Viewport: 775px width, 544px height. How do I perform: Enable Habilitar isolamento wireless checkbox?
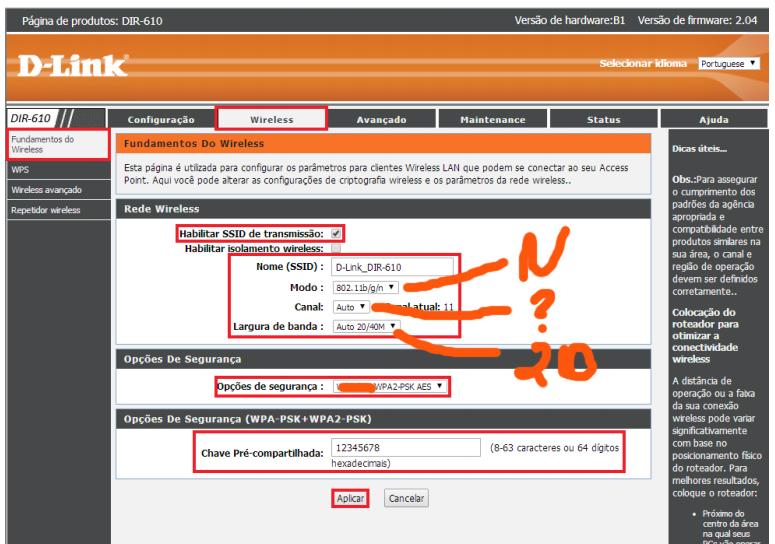(336, 248)
